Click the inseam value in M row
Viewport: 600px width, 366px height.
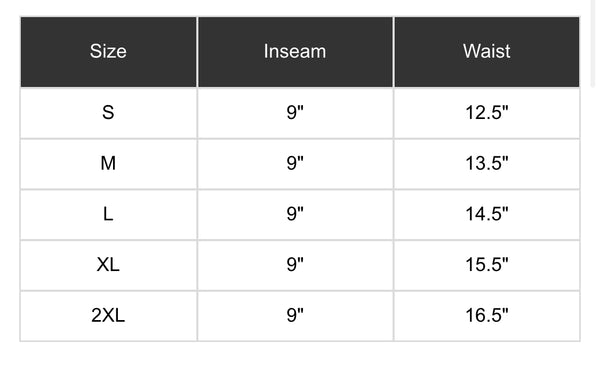tap(295, 164)
